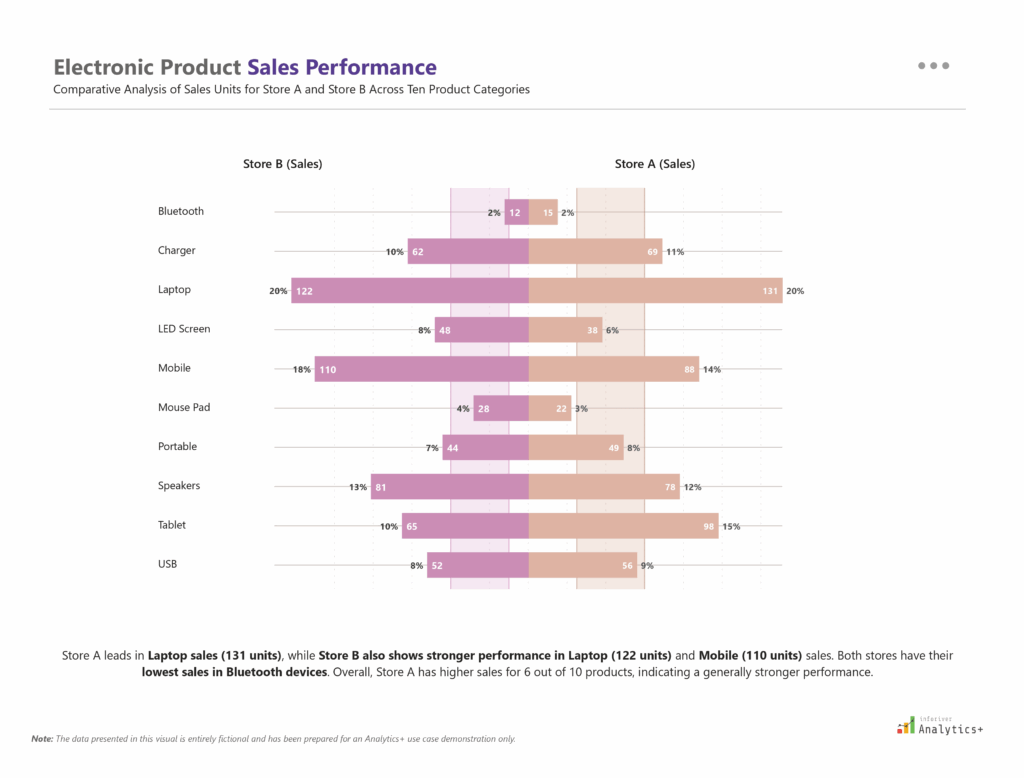Select Store A Laptop bar (131)
Viewport: 1024px width, 778px height.
[655, 290]
